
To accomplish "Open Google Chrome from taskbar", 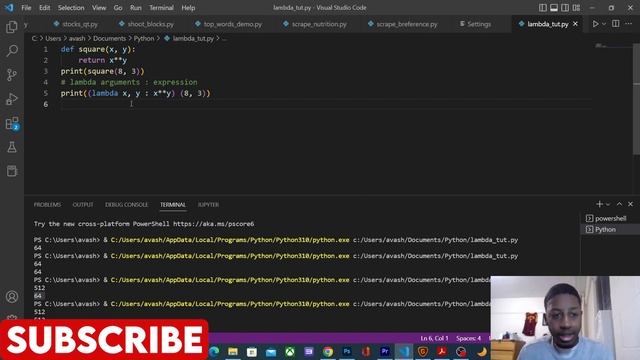I will click(328, 351).
